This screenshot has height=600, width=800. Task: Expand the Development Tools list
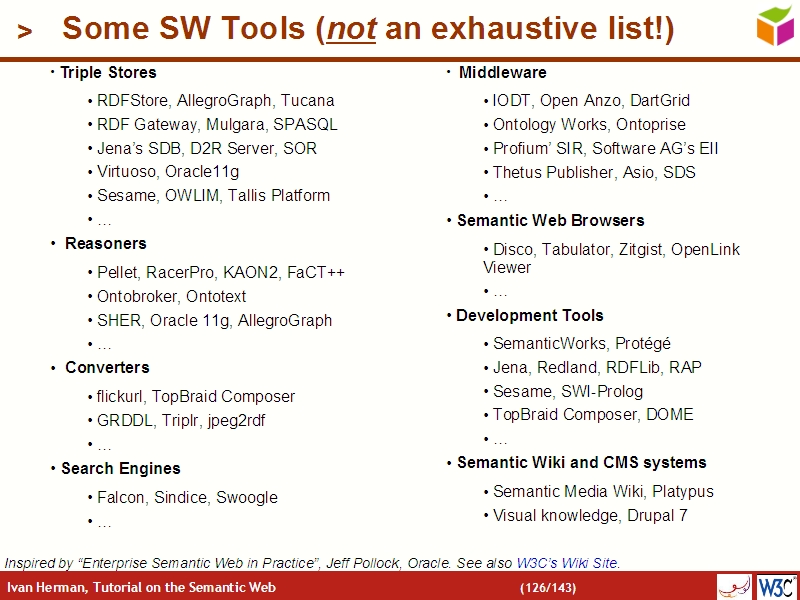(x=447, y=315)
